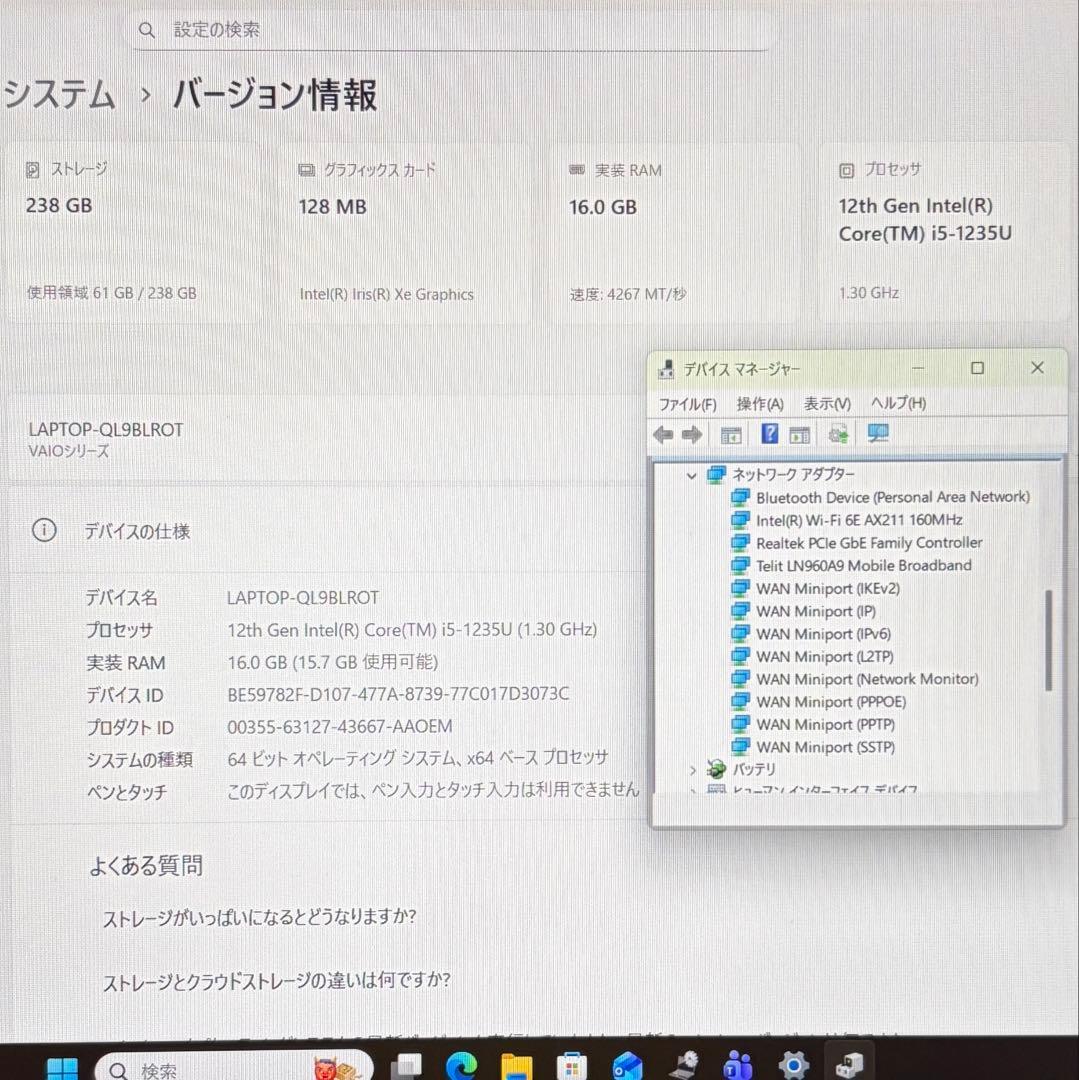Click the Show/Hide console tree toolbar icon

(730, 433)
